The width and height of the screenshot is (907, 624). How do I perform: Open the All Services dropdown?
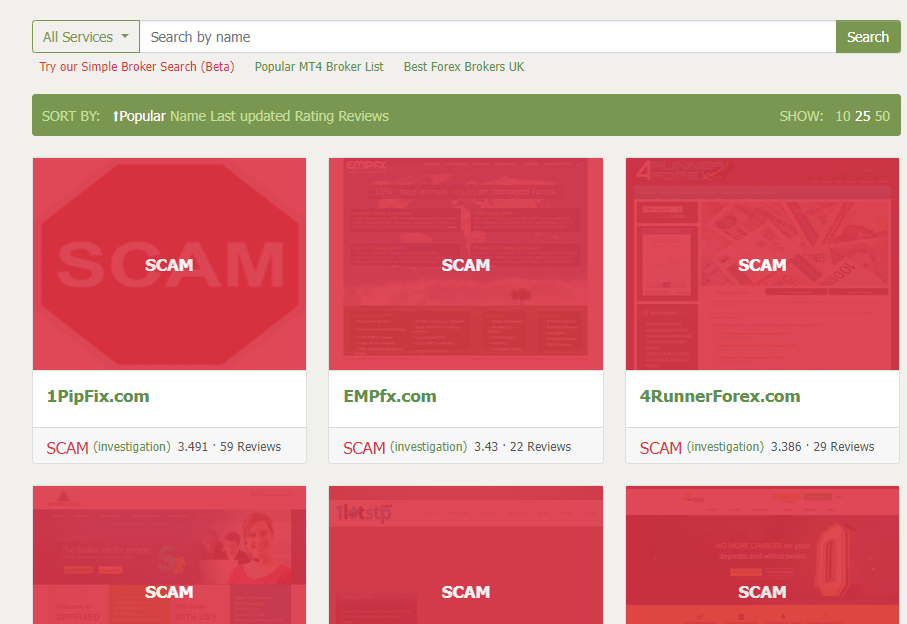[86, 37]
